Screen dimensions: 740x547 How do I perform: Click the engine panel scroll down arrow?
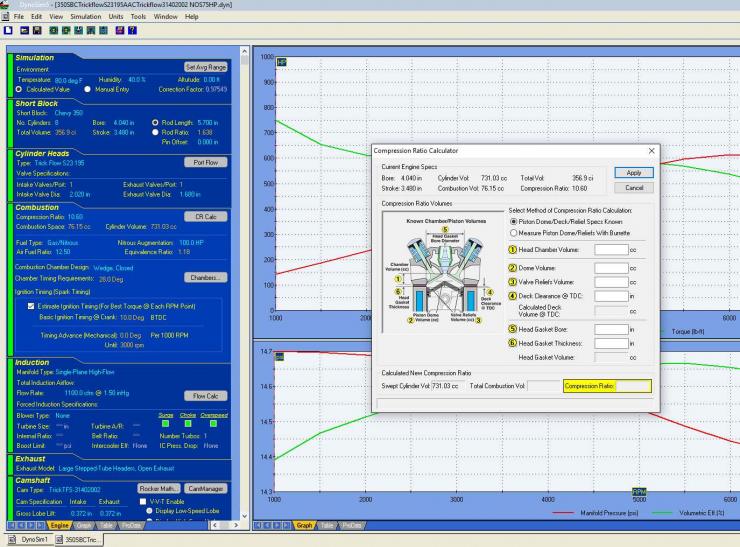point(244,516)
